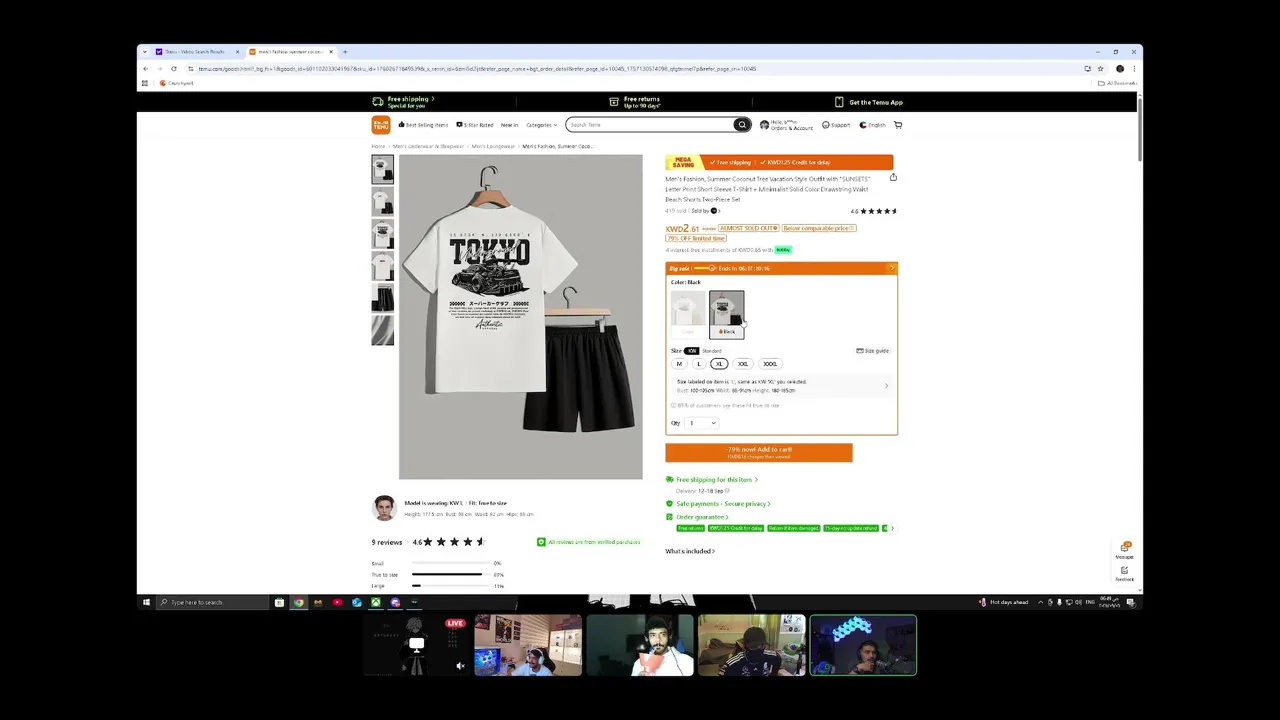Click the seller link after Sold by
Image resolution: width=1280 pixels, height=720 pixels.
[x=714, y=211]
